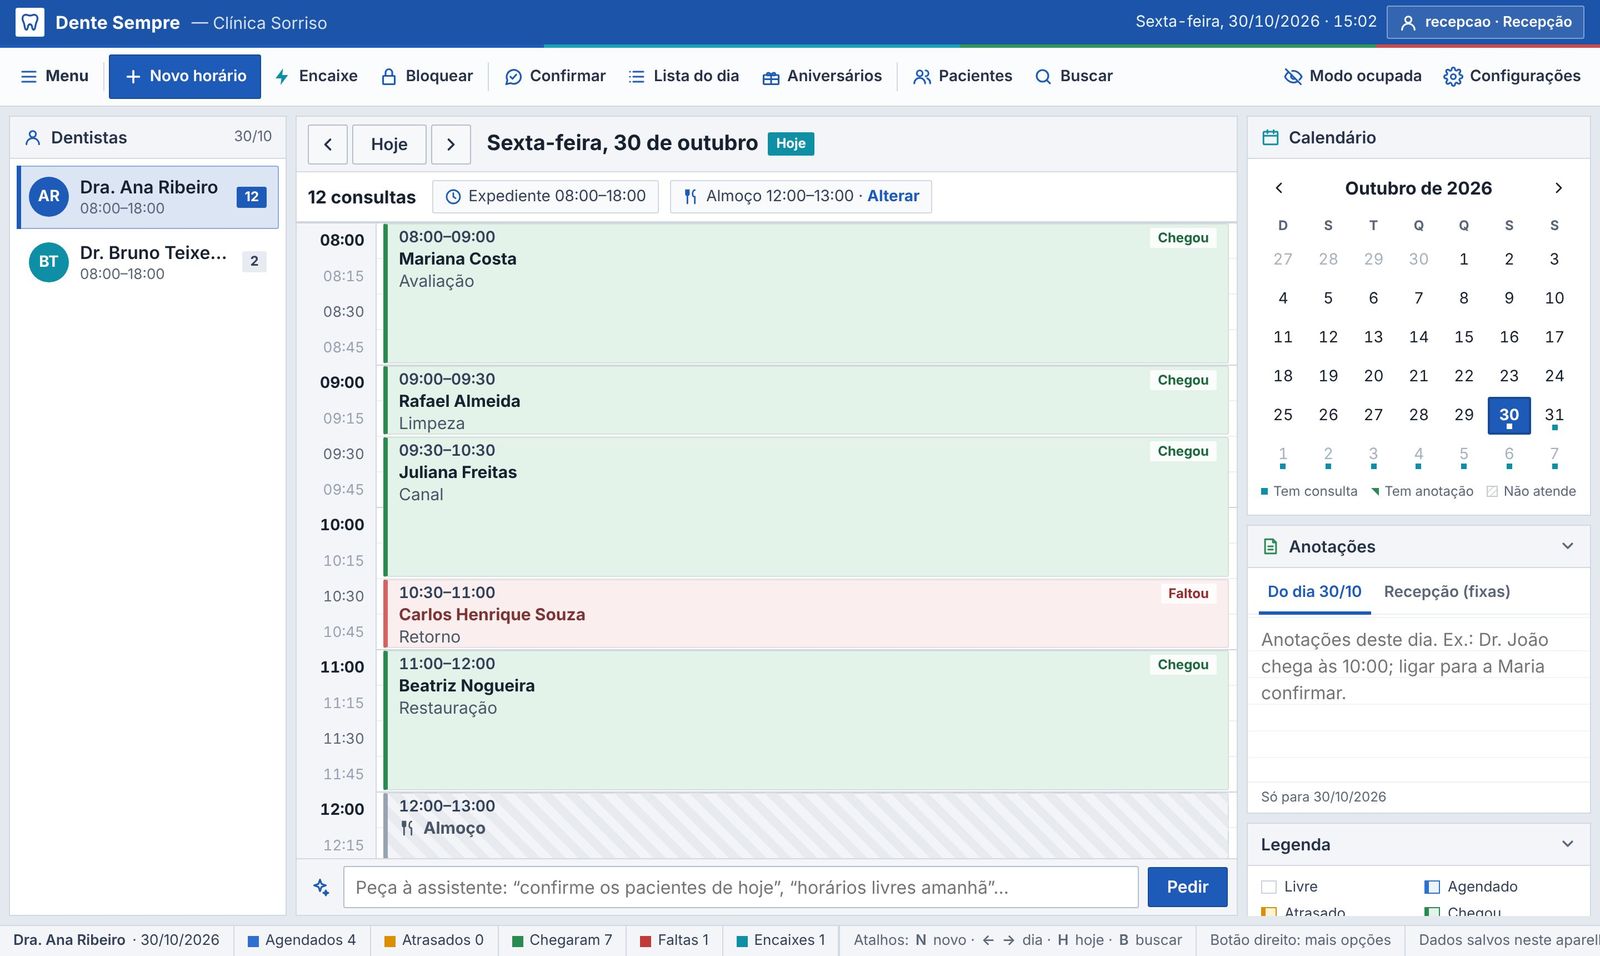Click Faltas 1 in status bar
This screenshot has height=956, width=1600.
click(675, 940)
